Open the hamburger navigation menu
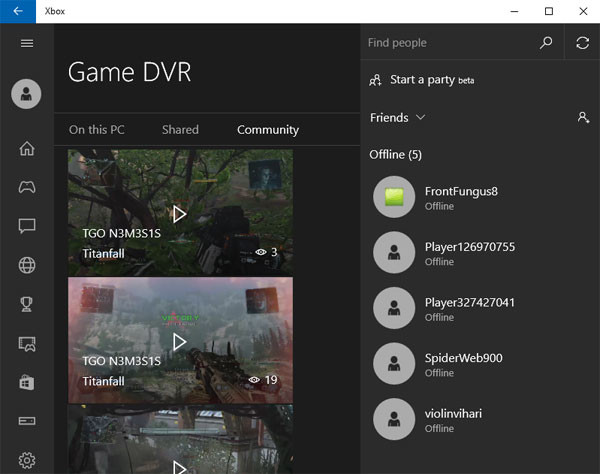Viewport: 600px width, 474px height. tap(27, 43)
